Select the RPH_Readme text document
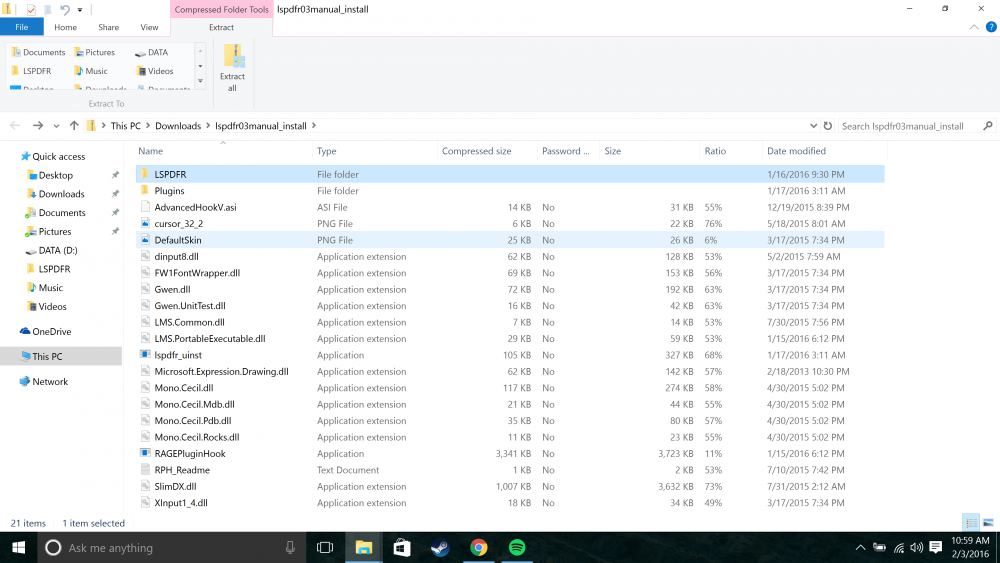Screen dimensions: 1000x563 click(x=510, y=470)
